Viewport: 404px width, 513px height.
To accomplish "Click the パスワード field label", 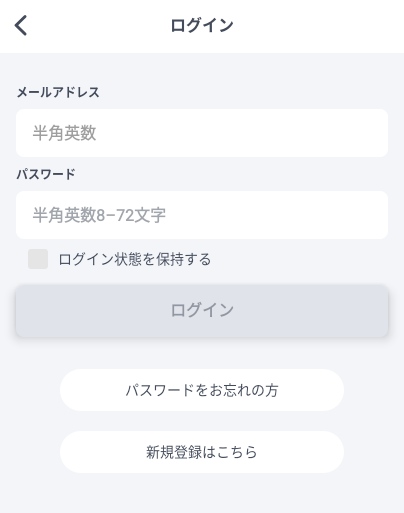I will click(x=46, y=174).
